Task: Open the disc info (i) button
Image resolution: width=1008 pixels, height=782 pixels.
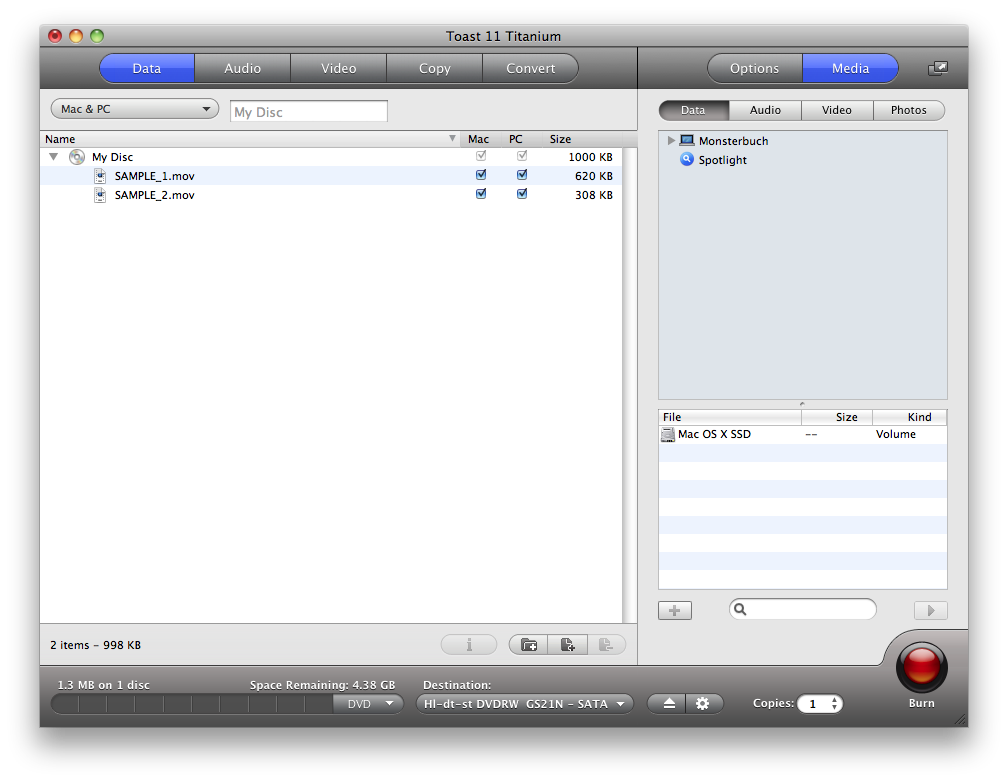Action: 469,644
